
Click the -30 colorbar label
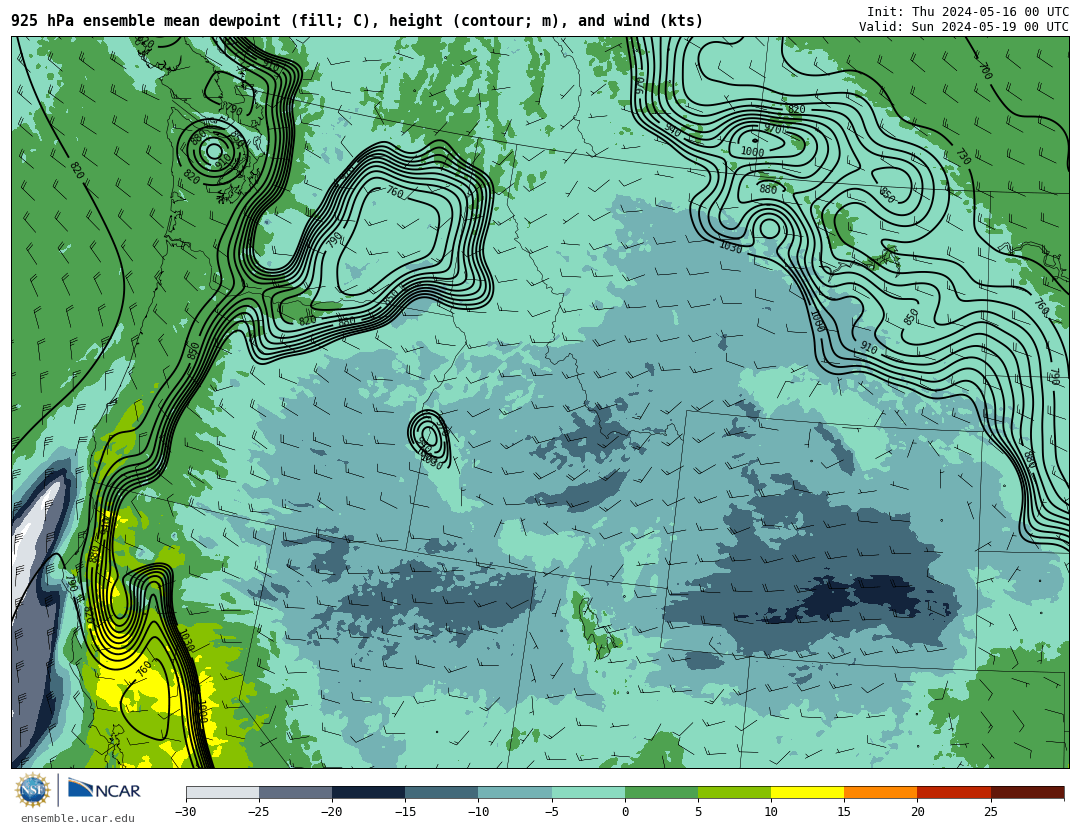click(x=186, y=812)
